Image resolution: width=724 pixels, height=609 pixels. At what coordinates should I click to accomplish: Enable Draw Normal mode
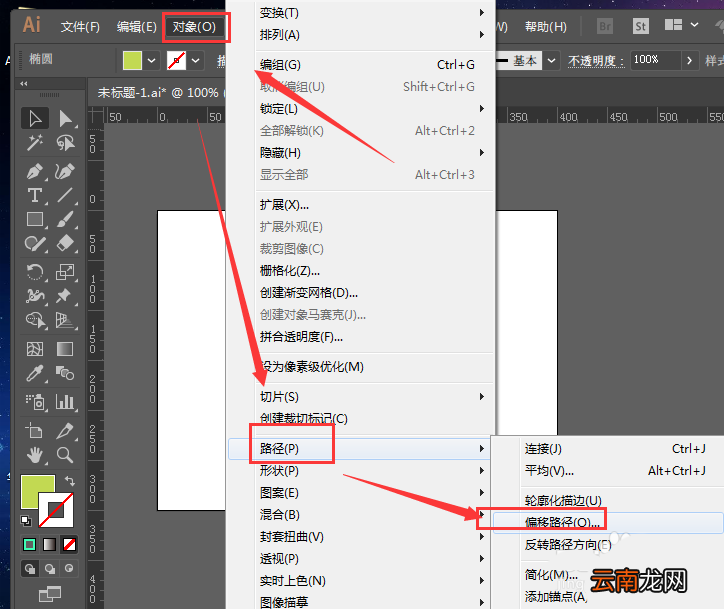(x=30, y=568)
